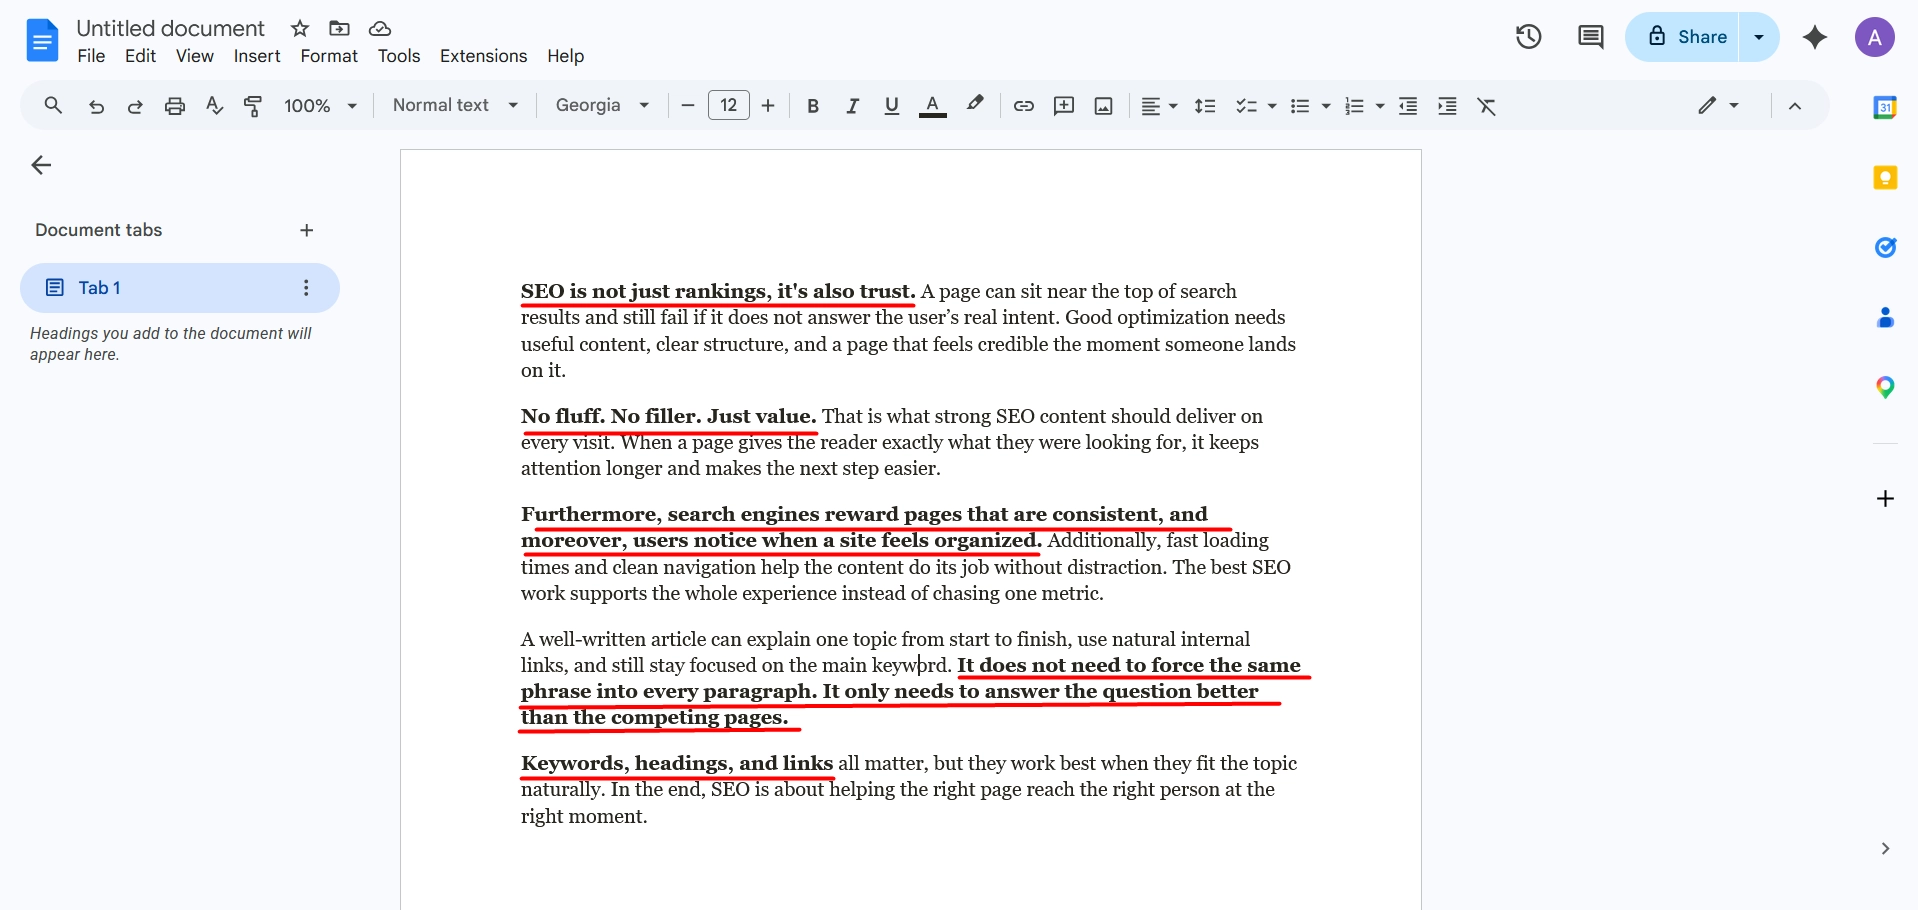Open the Georgia font dropdown
1918x910 pixels.
coord(603,105)
